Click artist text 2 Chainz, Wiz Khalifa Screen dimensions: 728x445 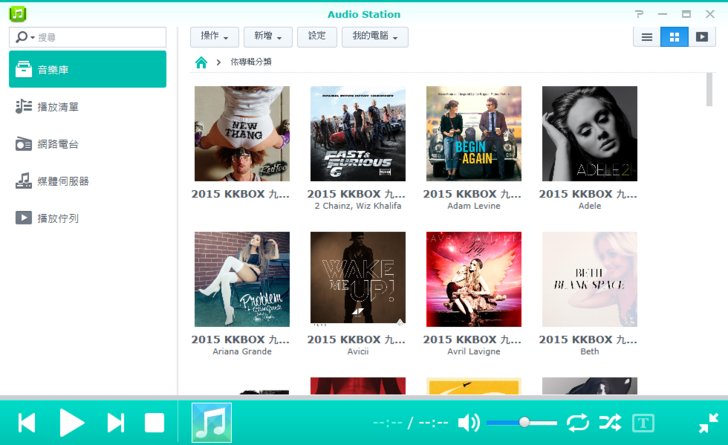[358, 206]
